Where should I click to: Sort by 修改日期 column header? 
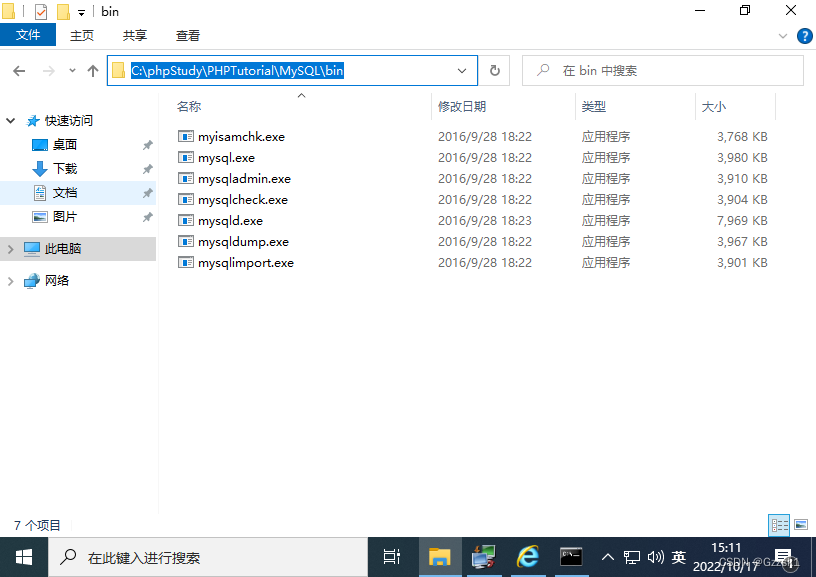click(x=503, y=107)
